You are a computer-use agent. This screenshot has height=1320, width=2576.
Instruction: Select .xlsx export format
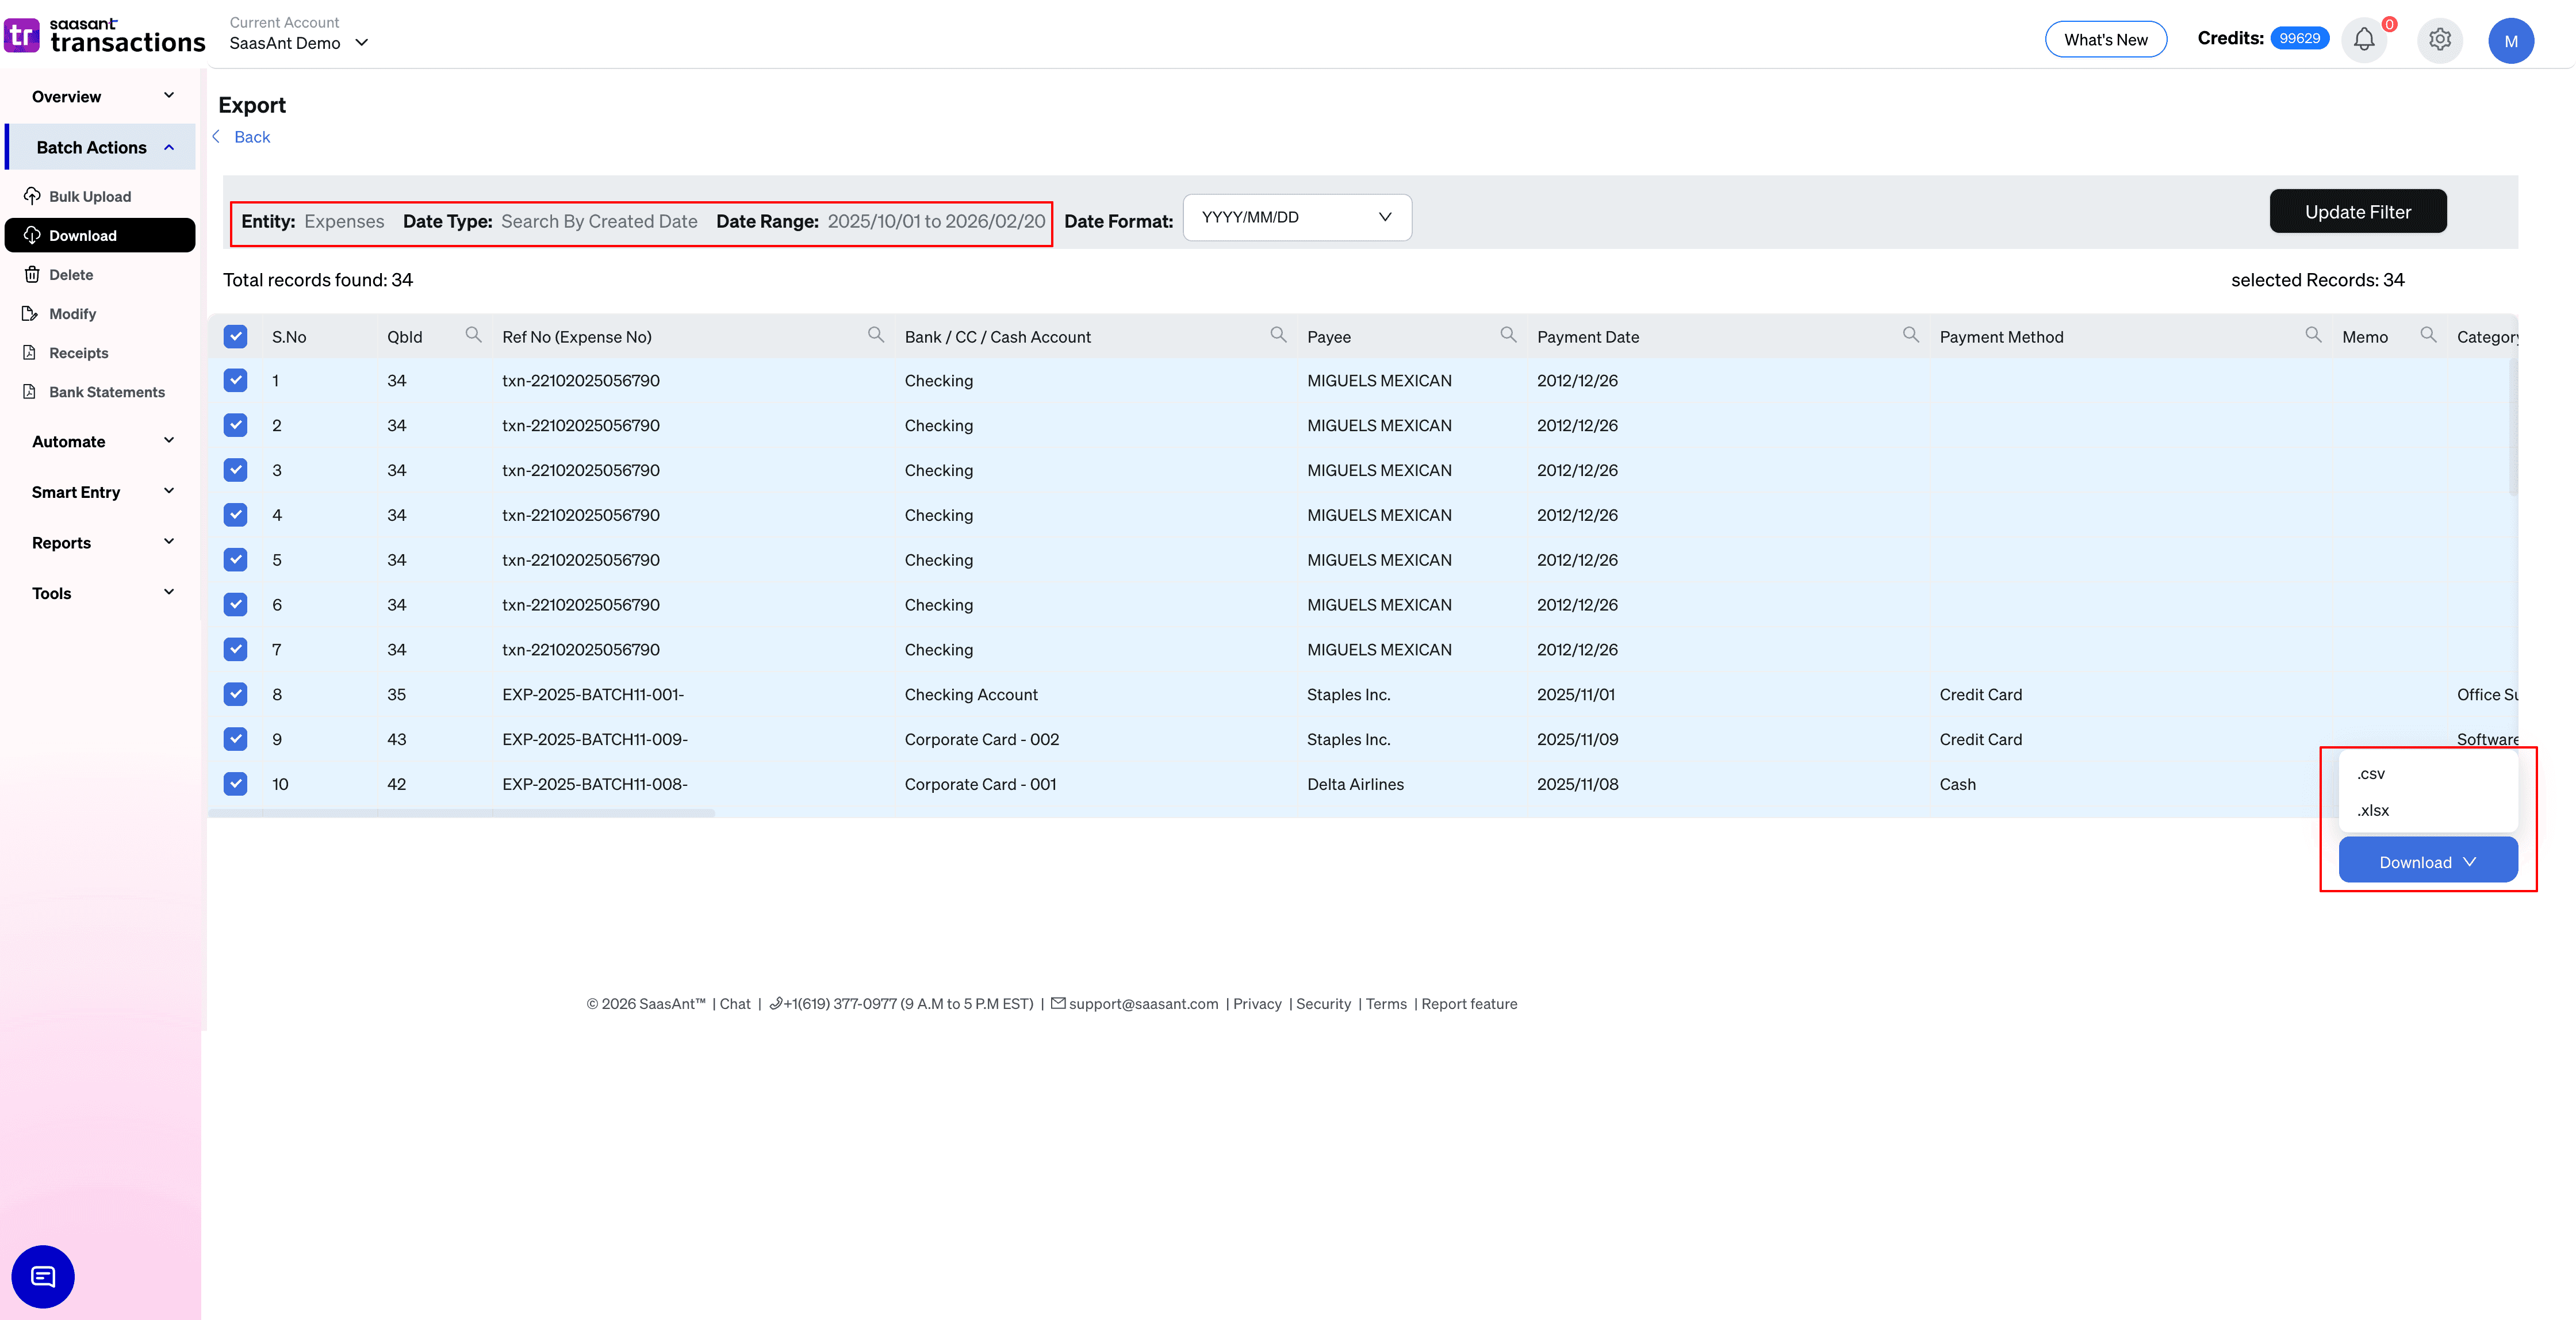(x=2373, y=810)
